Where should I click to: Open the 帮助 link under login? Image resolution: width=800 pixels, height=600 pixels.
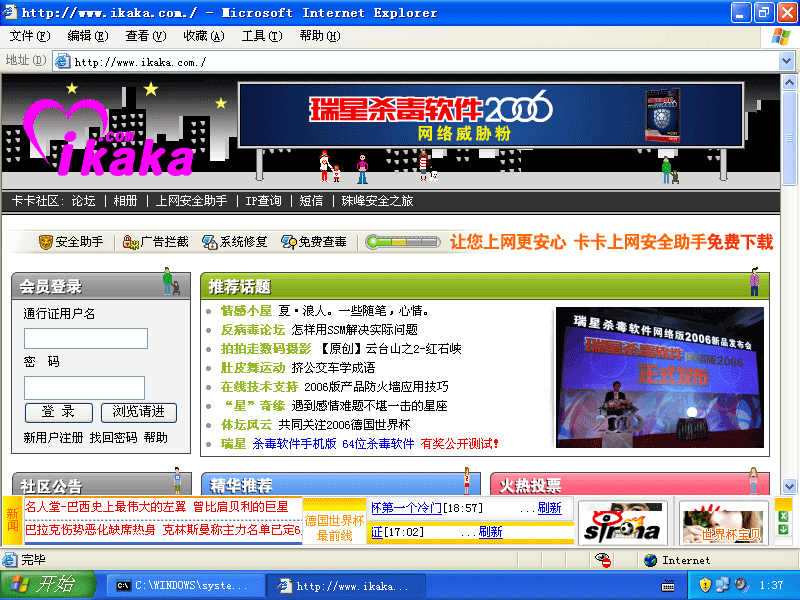[156, 438]
